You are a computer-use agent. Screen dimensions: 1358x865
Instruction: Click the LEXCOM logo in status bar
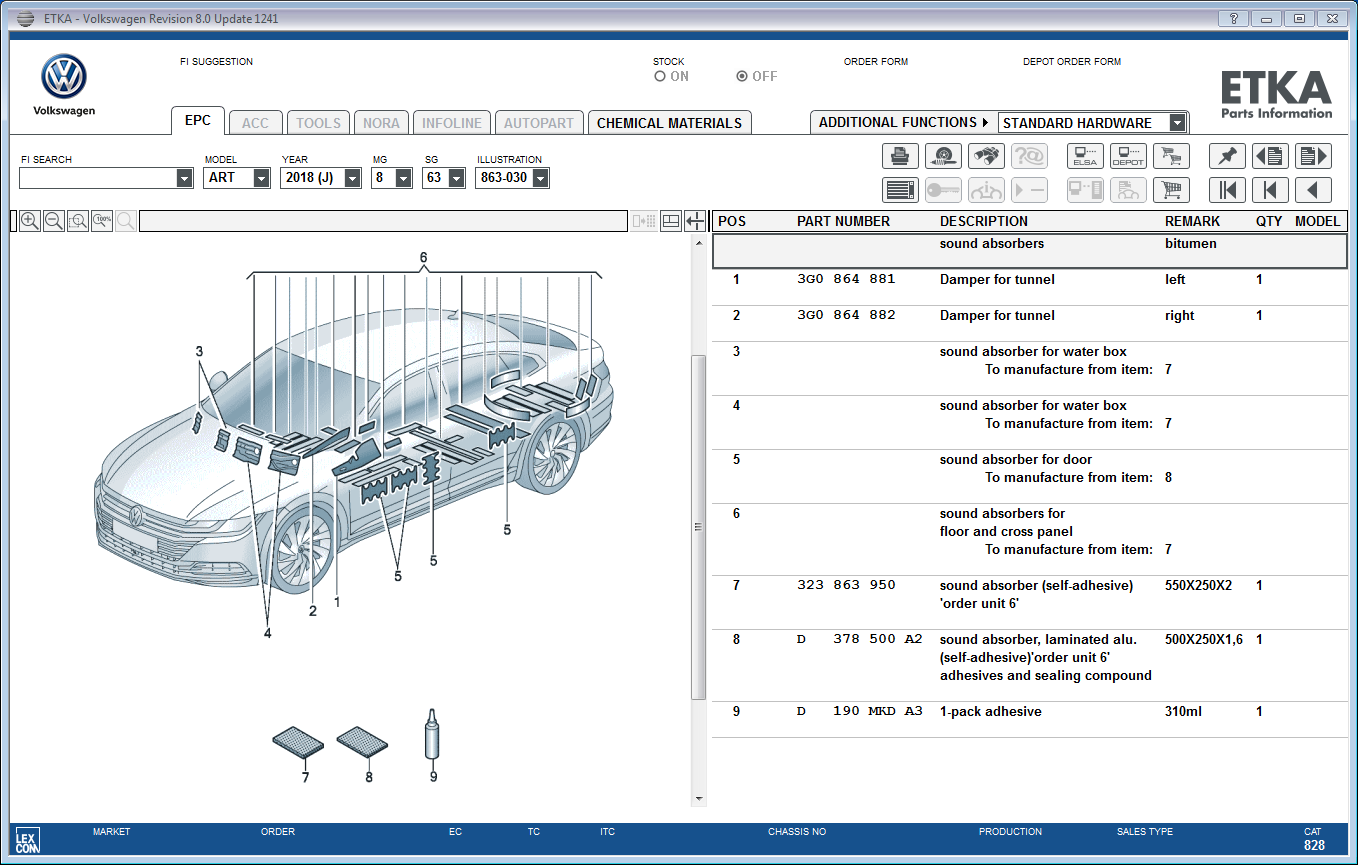point(27,841)
